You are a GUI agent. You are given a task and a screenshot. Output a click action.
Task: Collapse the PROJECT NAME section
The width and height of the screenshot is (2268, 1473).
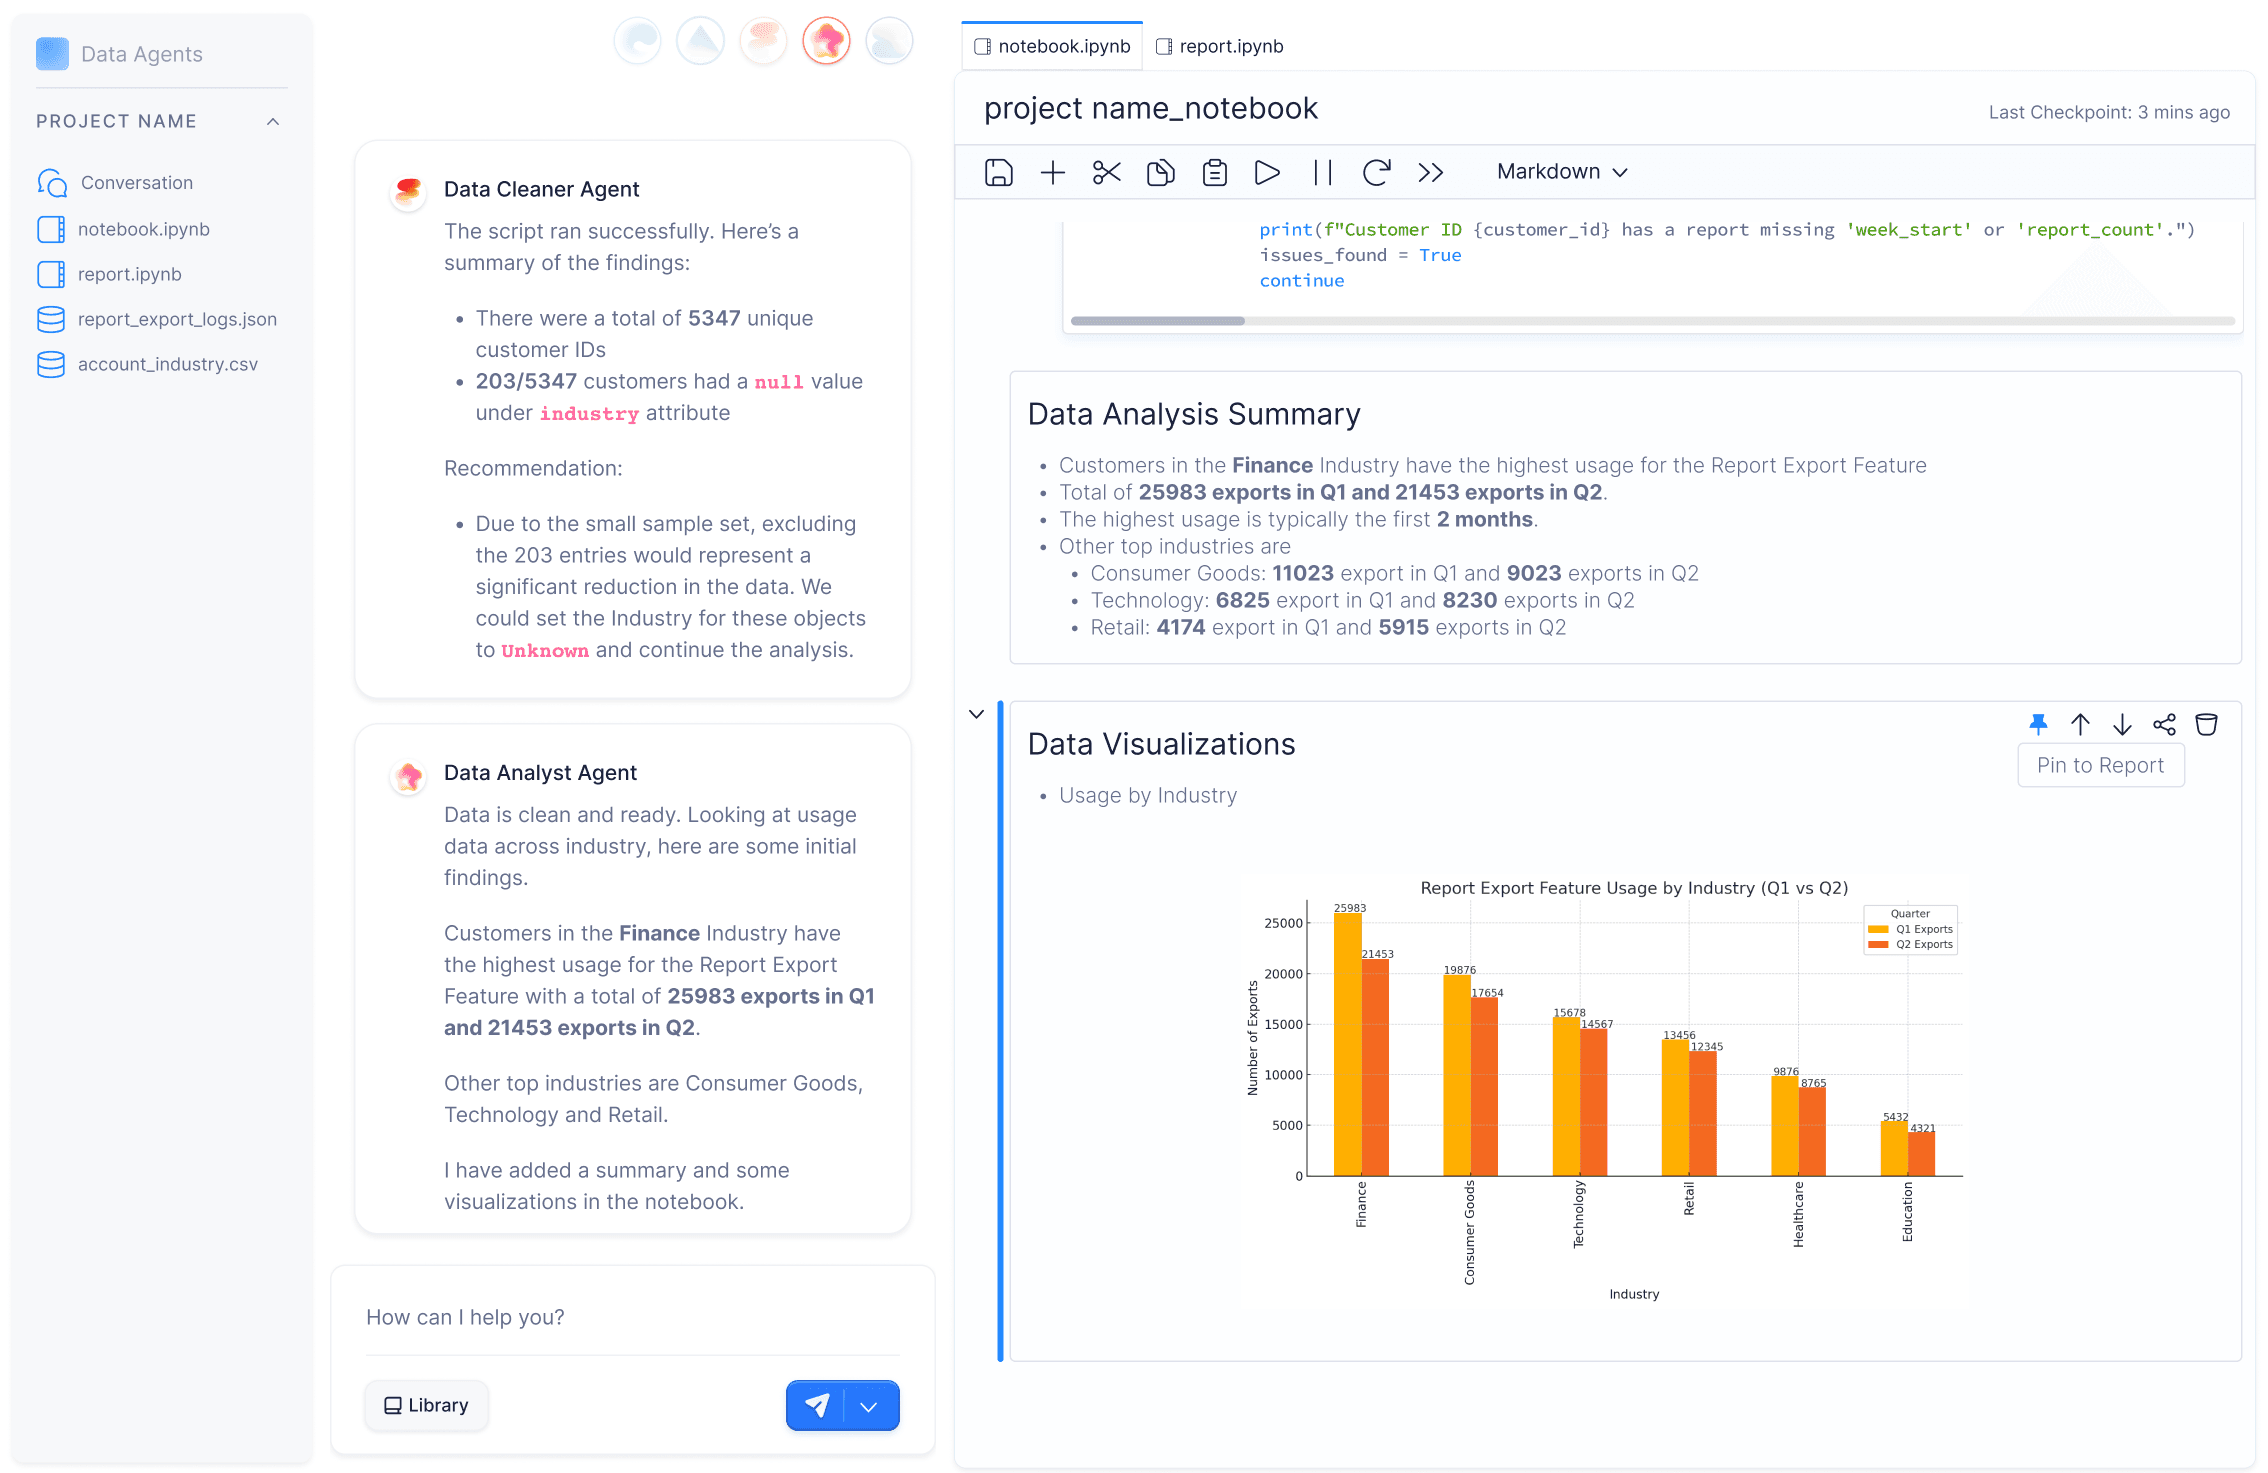(x=273, y=121)
